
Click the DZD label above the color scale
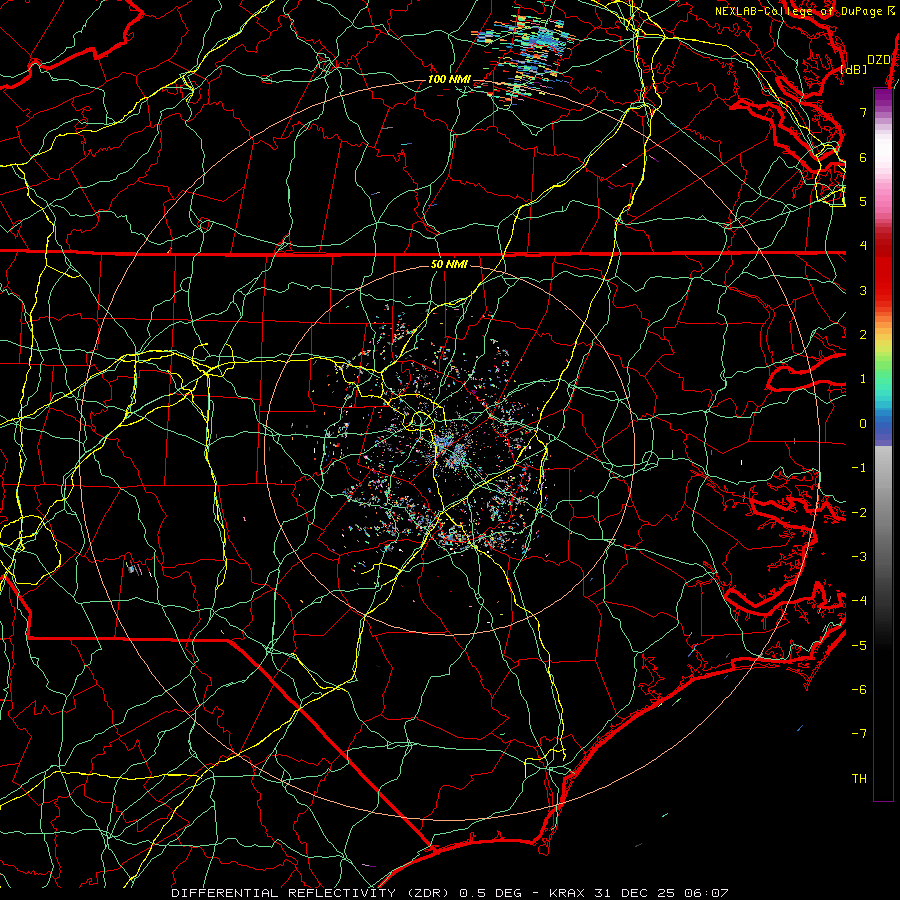pyautogui.click(x=878, y=60)
